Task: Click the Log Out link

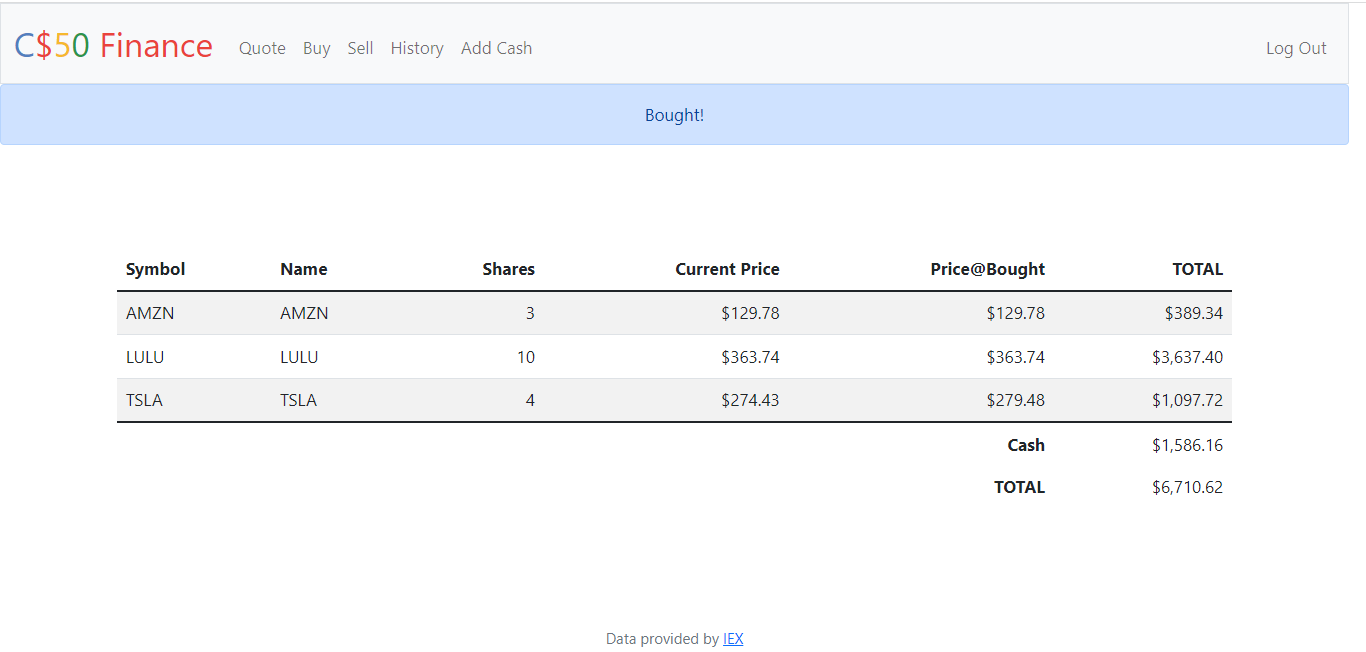Action: [1296, 48]
